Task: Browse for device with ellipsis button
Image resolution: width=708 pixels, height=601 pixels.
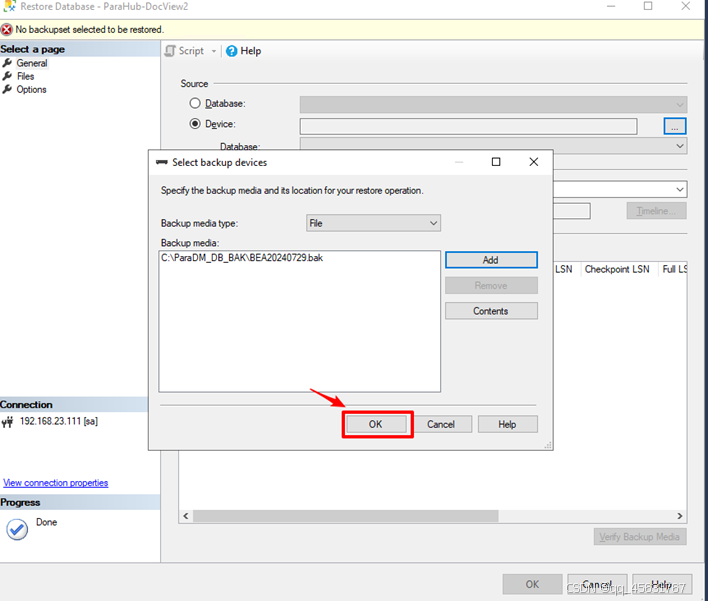Action: coord(675,126)
